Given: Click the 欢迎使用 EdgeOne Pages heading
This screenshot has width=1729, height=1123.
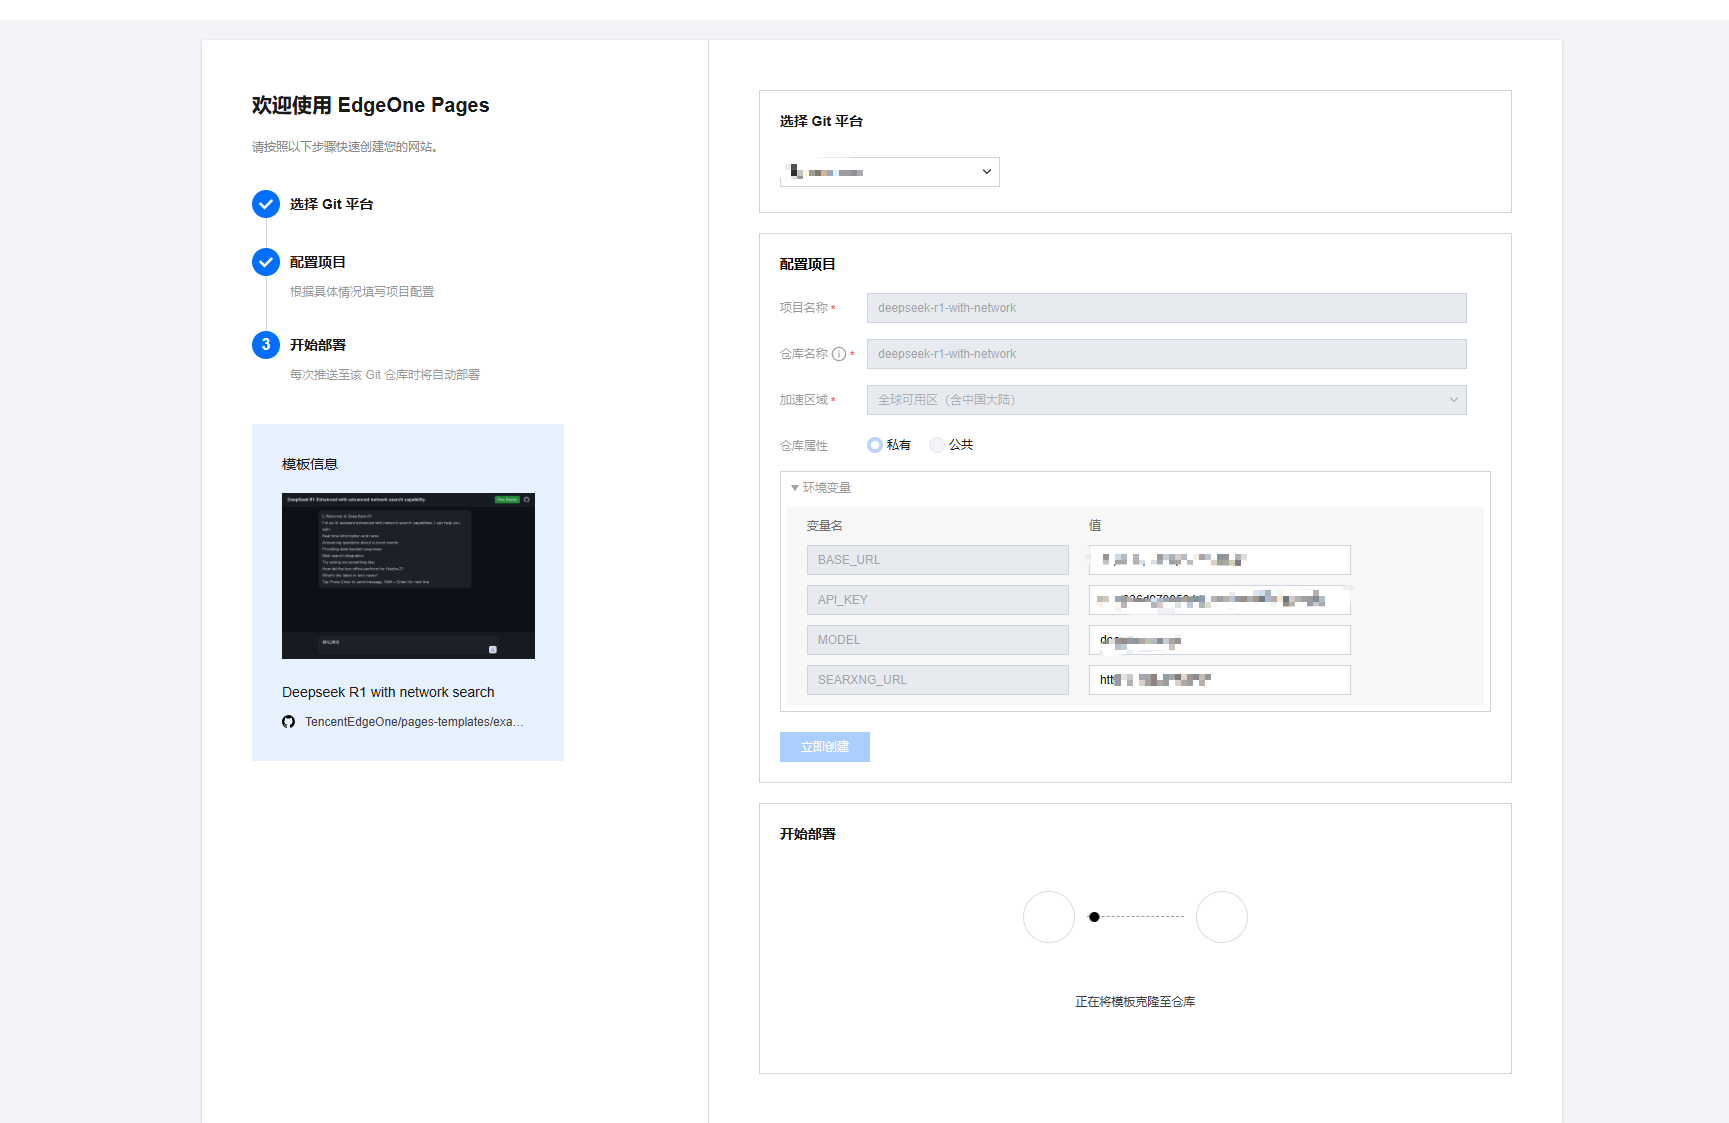Looking at the screenshot, I should (371, 105).
